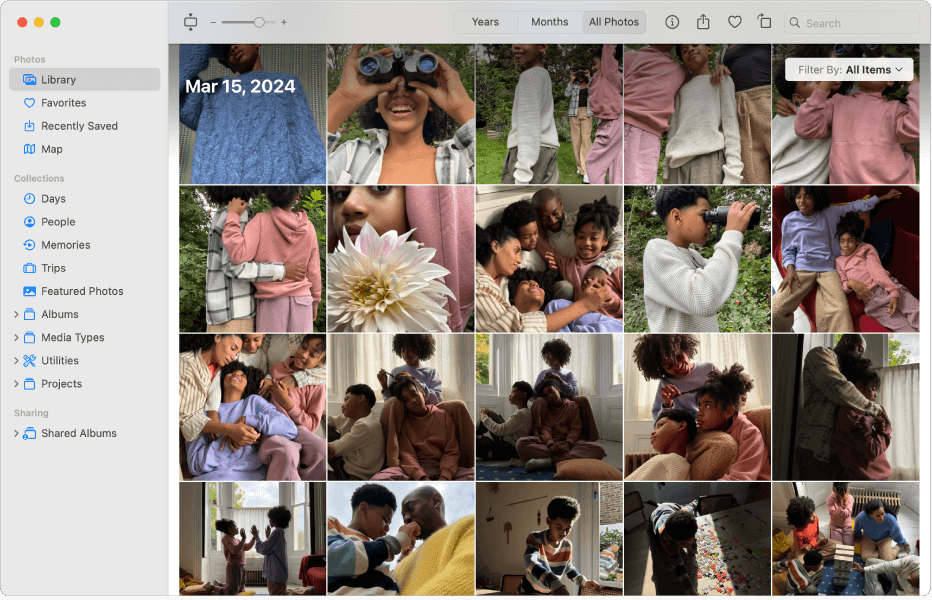Click the Rotate icon in toolbar
932x600 pixels.
tap(764, 22)
